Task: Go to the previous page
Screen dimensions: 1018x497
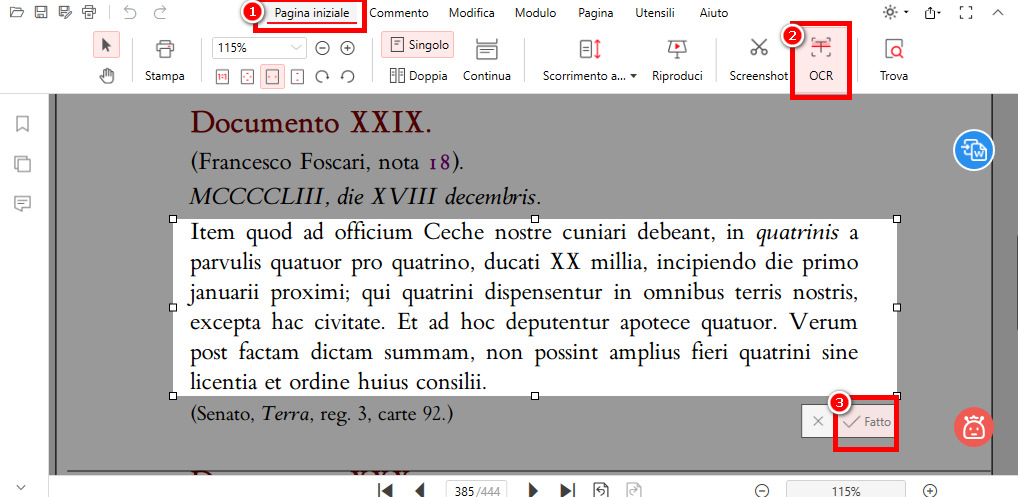Action: coord(419,490)
